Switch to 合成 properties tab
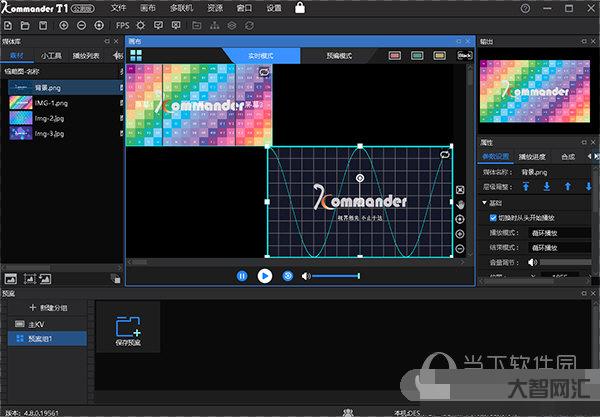This screenshot has height=417, width=600. tap(568, 157)
